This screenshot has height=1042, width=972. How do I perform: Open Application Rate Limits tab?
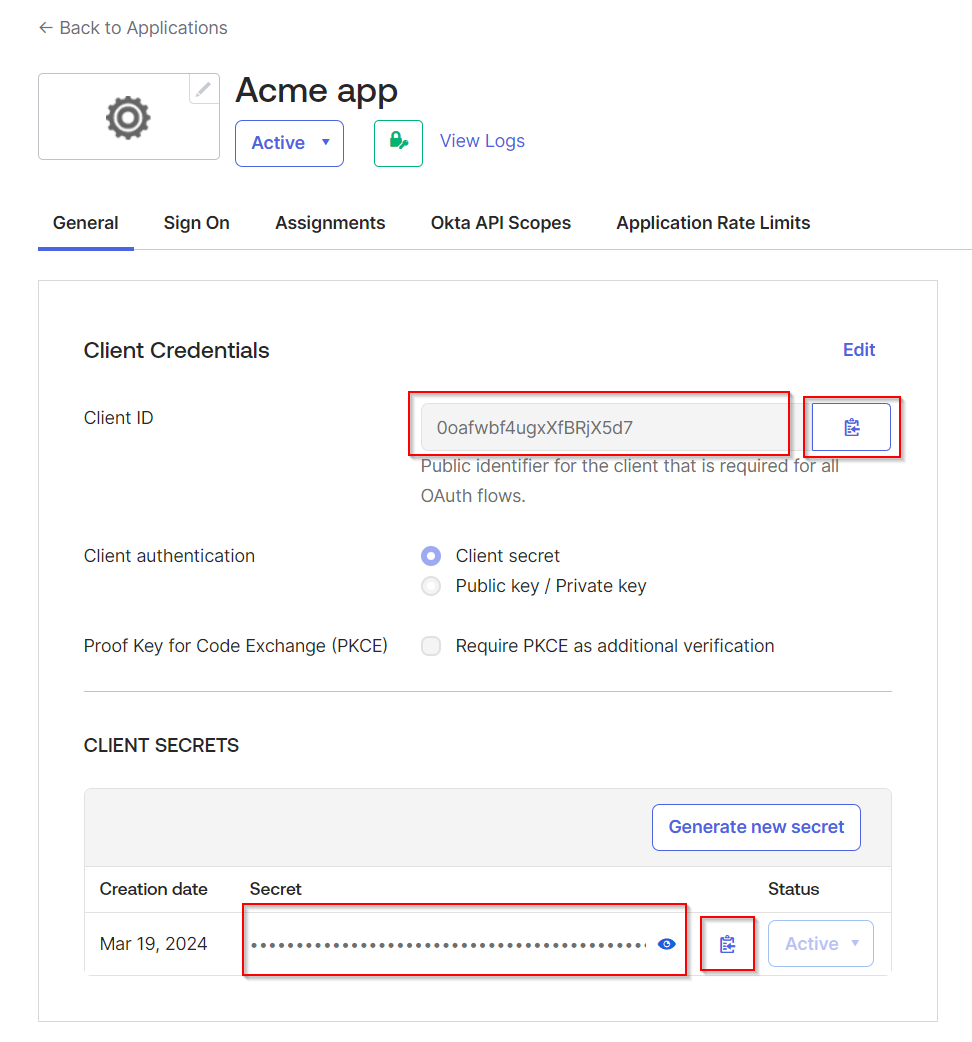point(713,223)
